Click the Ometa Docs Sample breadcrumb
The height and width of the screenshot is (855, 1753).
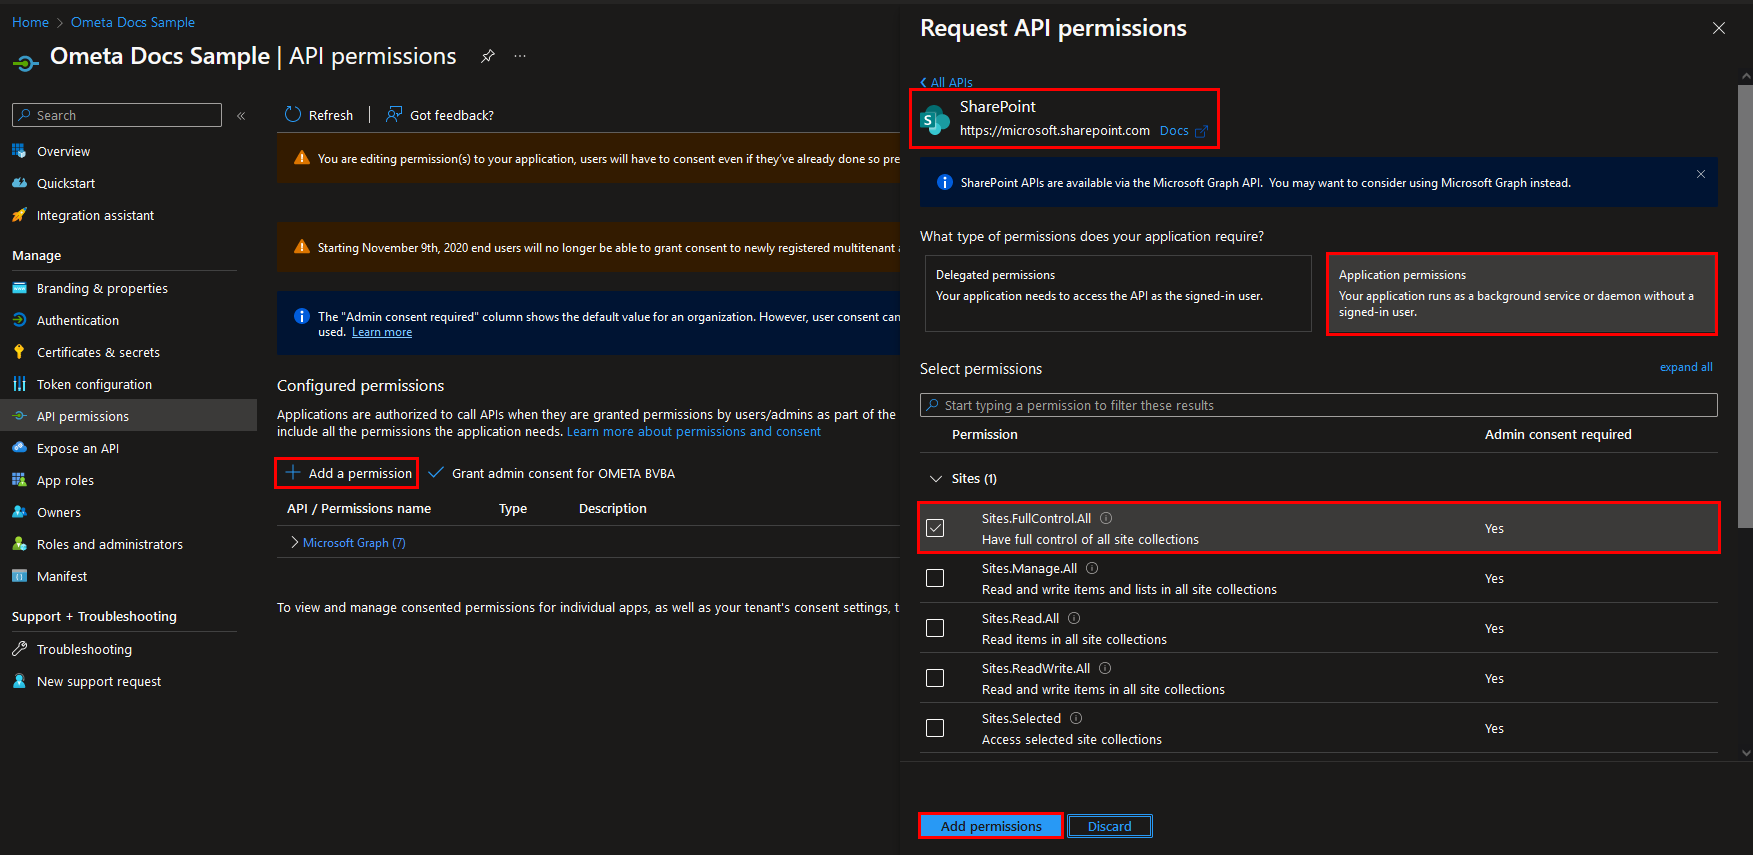[133, 22]
